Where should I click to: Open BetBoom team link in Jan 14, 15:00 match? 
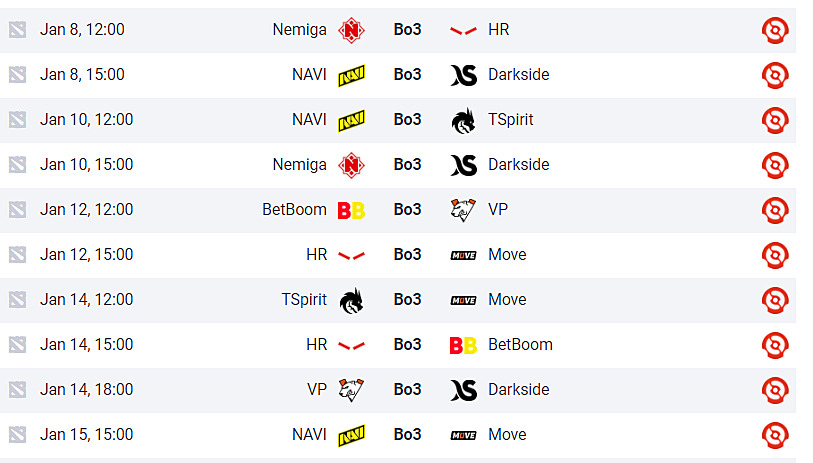520,345
